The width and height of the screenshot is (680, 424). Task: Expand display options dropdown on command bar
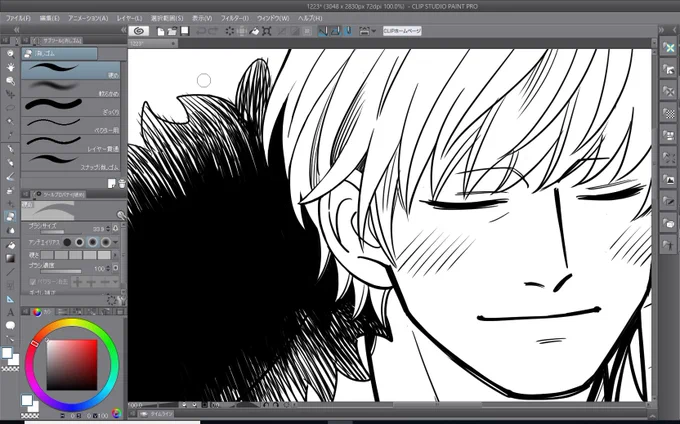point(374,31)
